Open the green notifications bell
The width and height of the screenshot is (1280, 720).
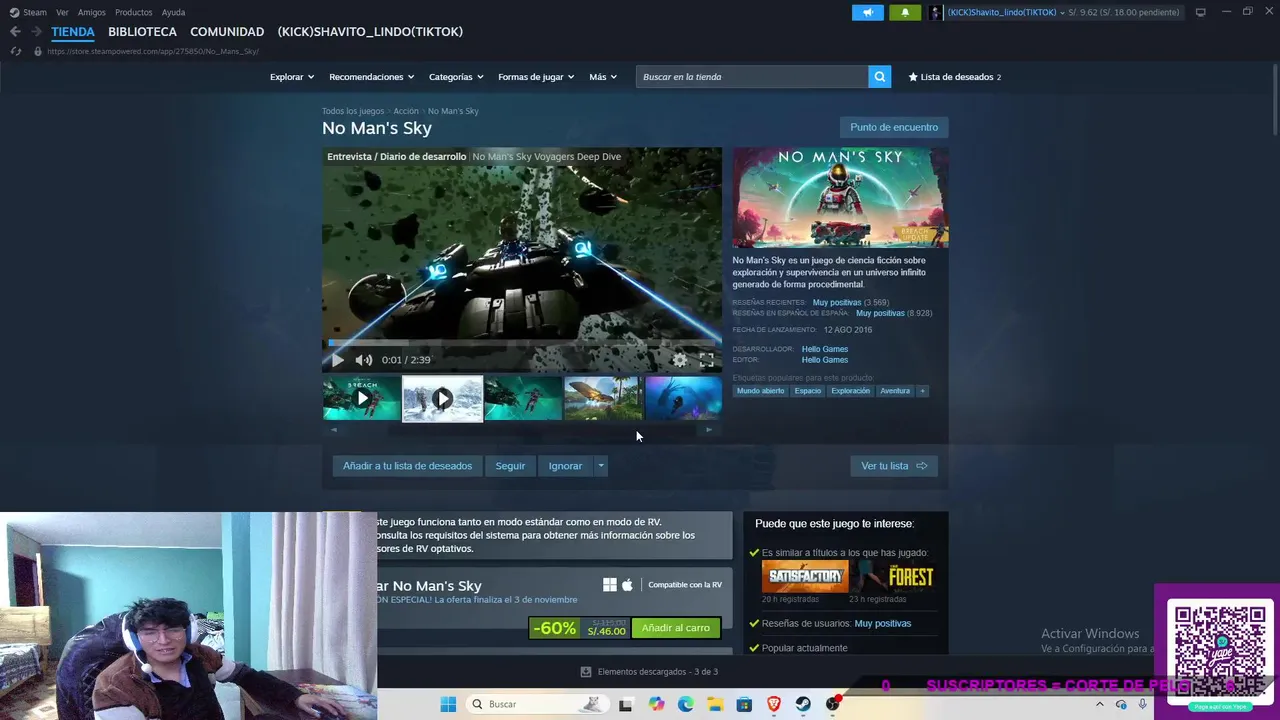(905, 12)
